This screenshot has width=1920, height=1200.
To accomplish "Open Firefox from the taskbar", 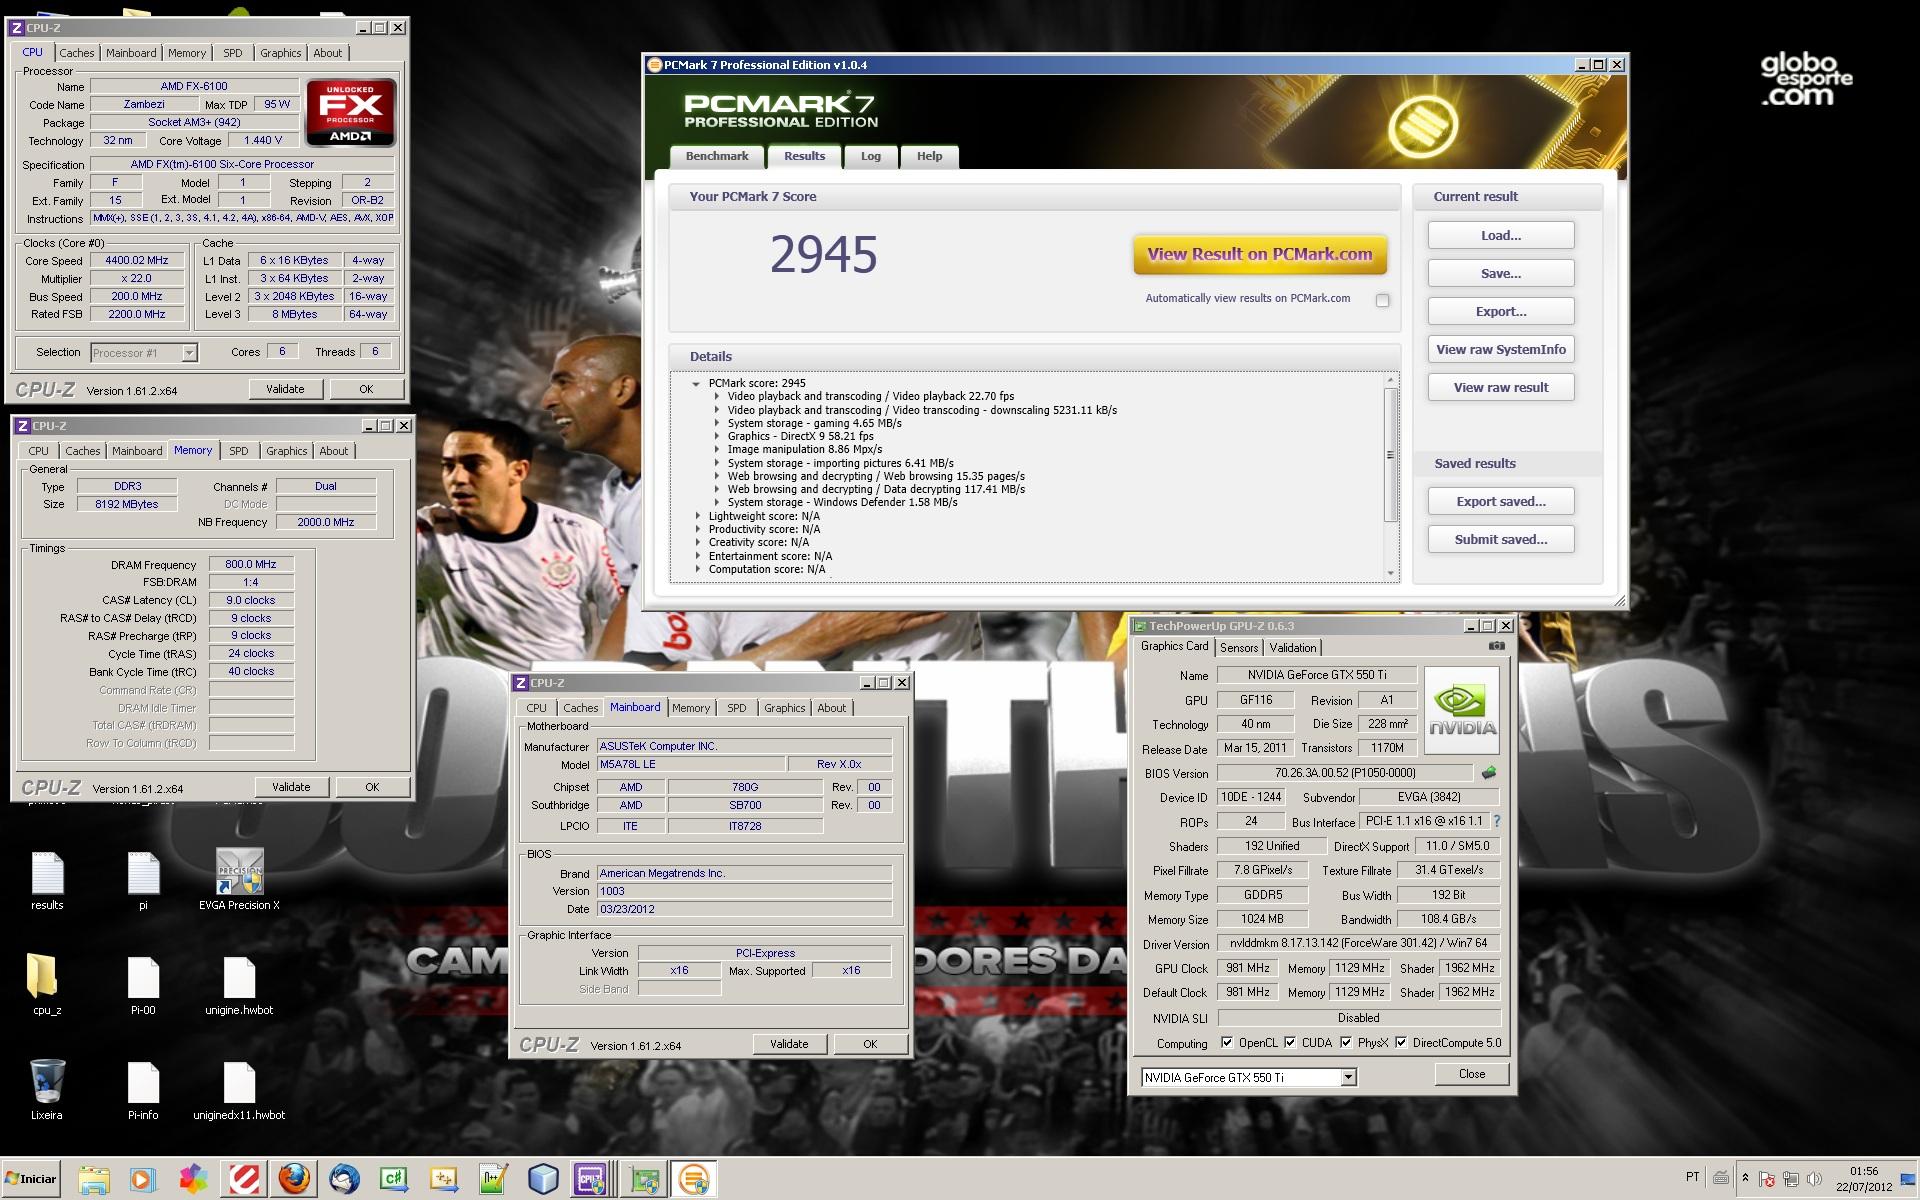I will click(294, 1179).
